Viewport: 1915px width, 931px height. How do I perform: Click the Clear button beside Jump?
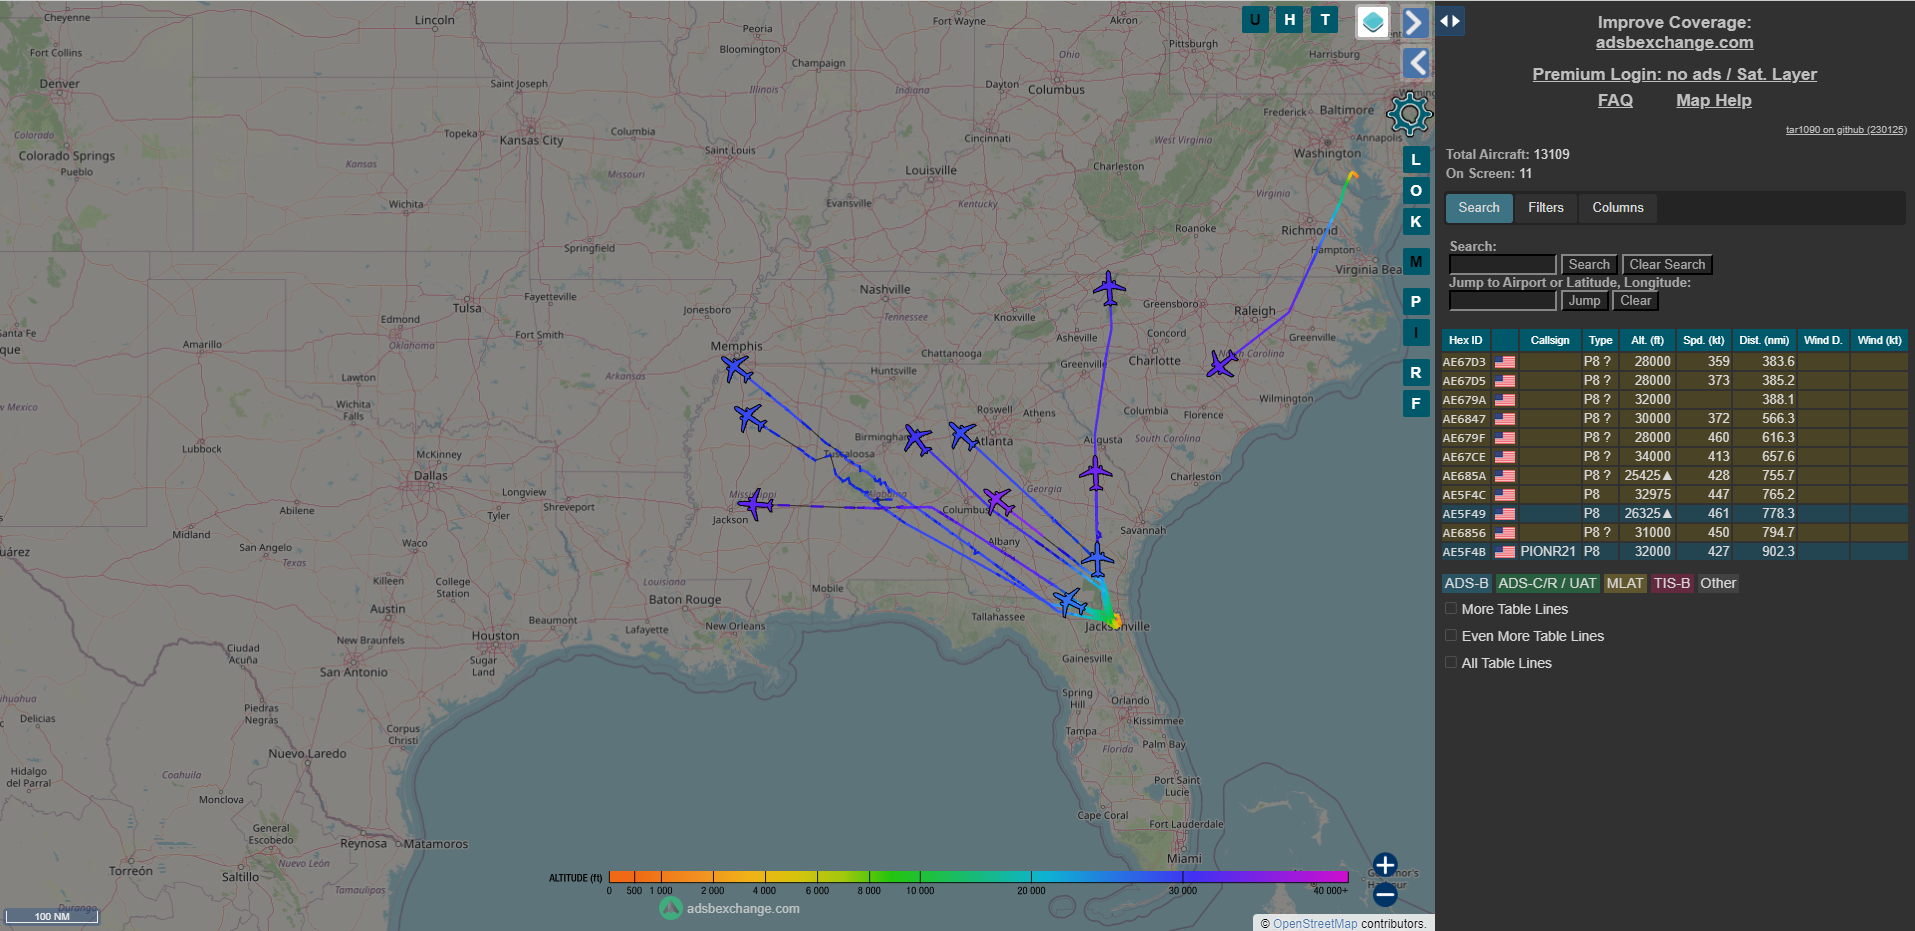1636,301
